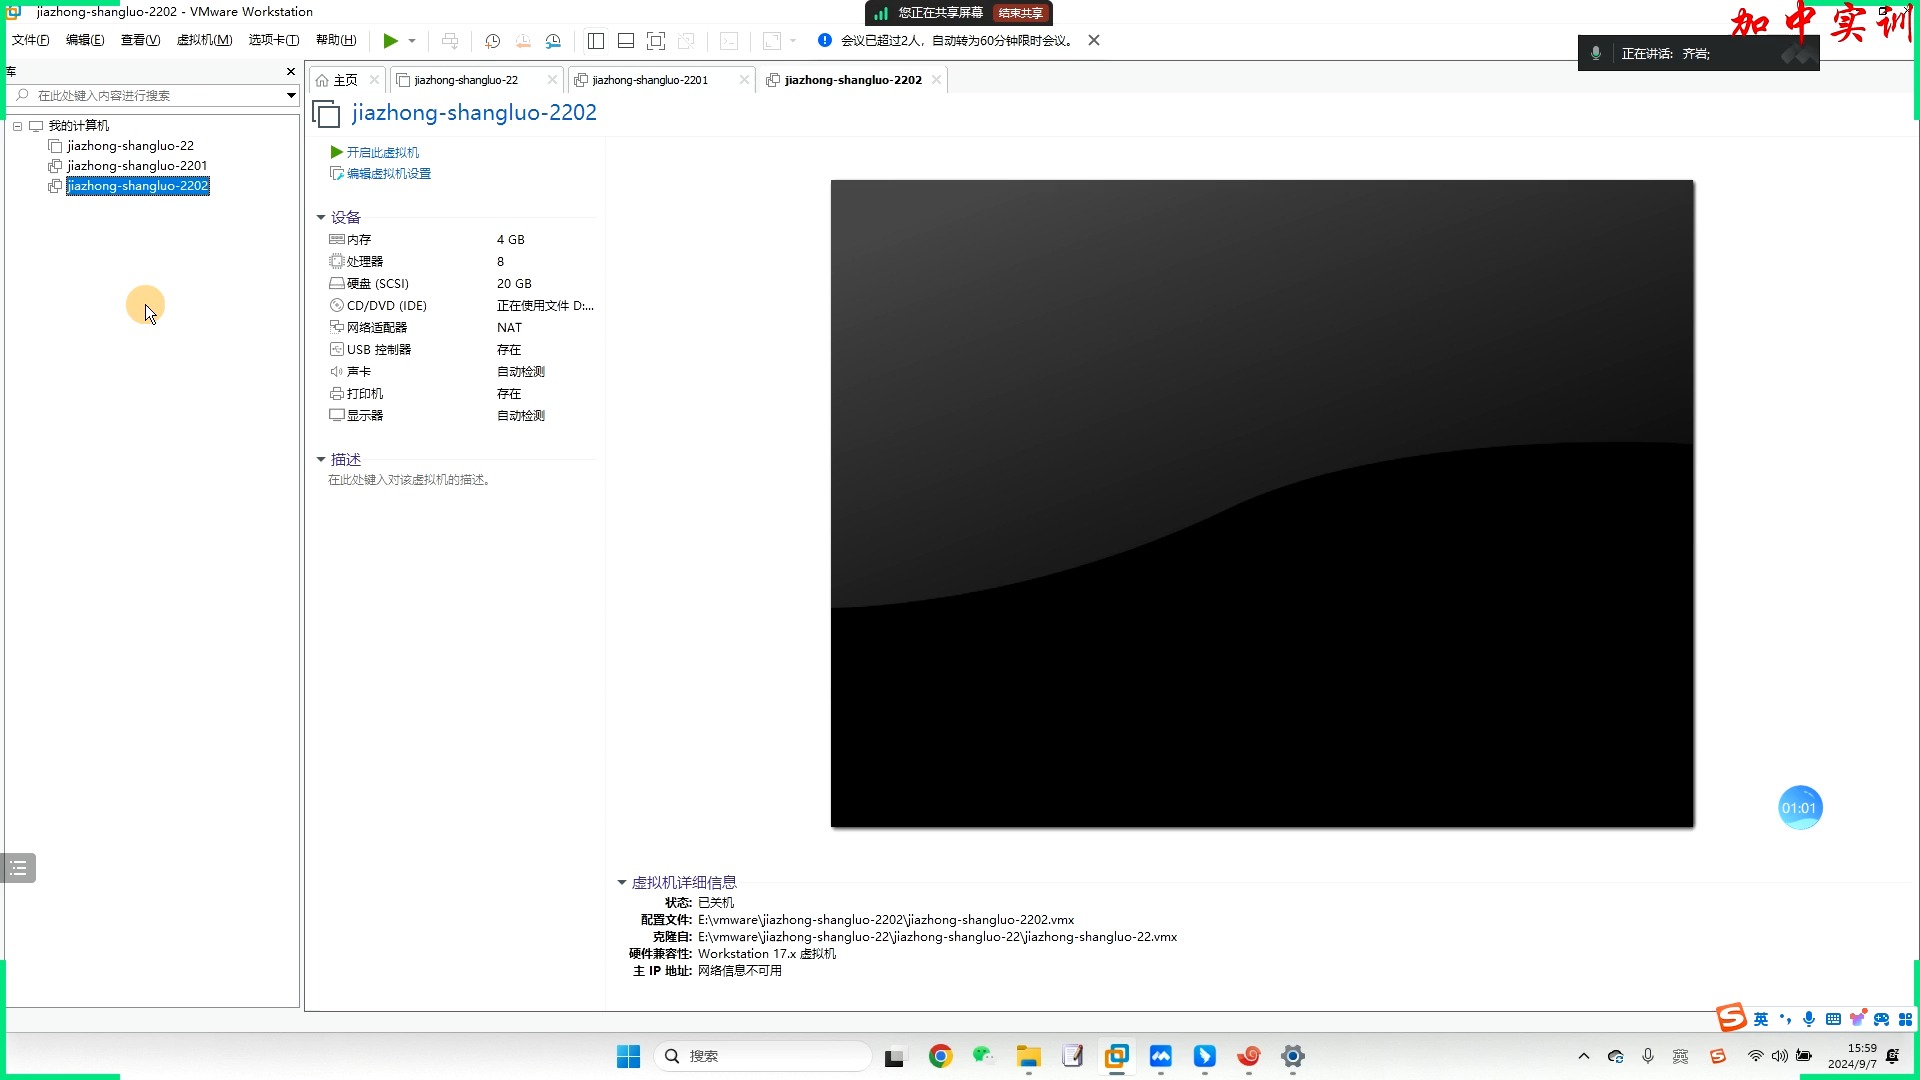Click the floating list icon at left edge

pyautogui.click(x=18, y=868)
